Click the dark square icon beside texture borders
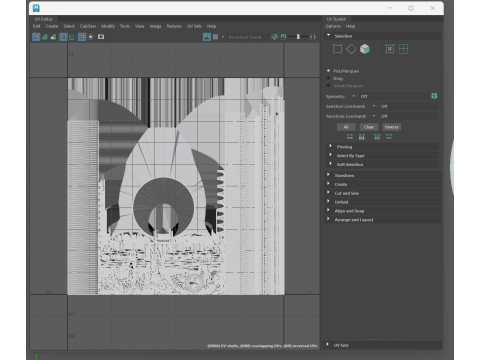 click(71, 37)
